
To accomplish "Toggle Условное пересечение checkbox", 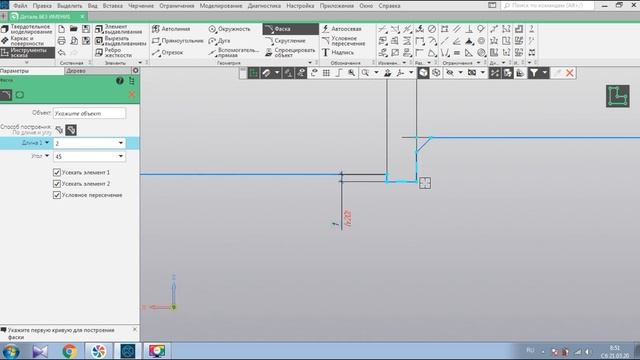I will pyautogui.click(x=57, y=196).
